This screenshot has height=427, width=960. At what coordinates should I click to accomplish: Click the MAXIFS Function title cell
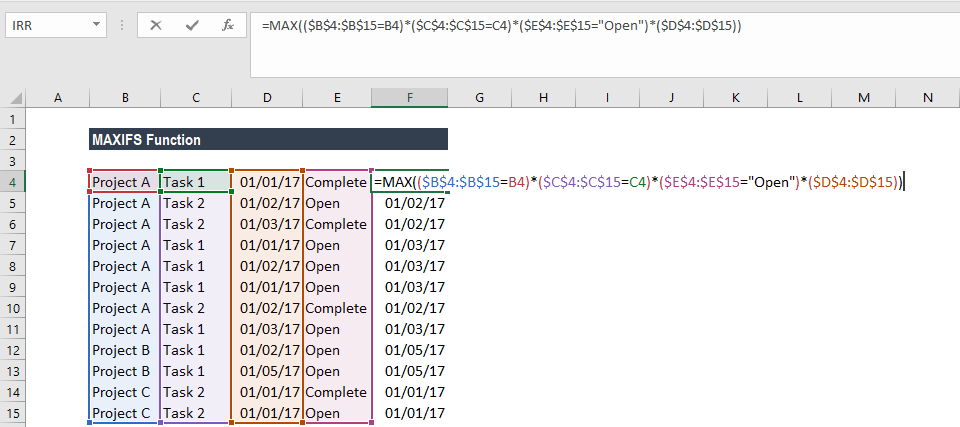pos(268,140)
